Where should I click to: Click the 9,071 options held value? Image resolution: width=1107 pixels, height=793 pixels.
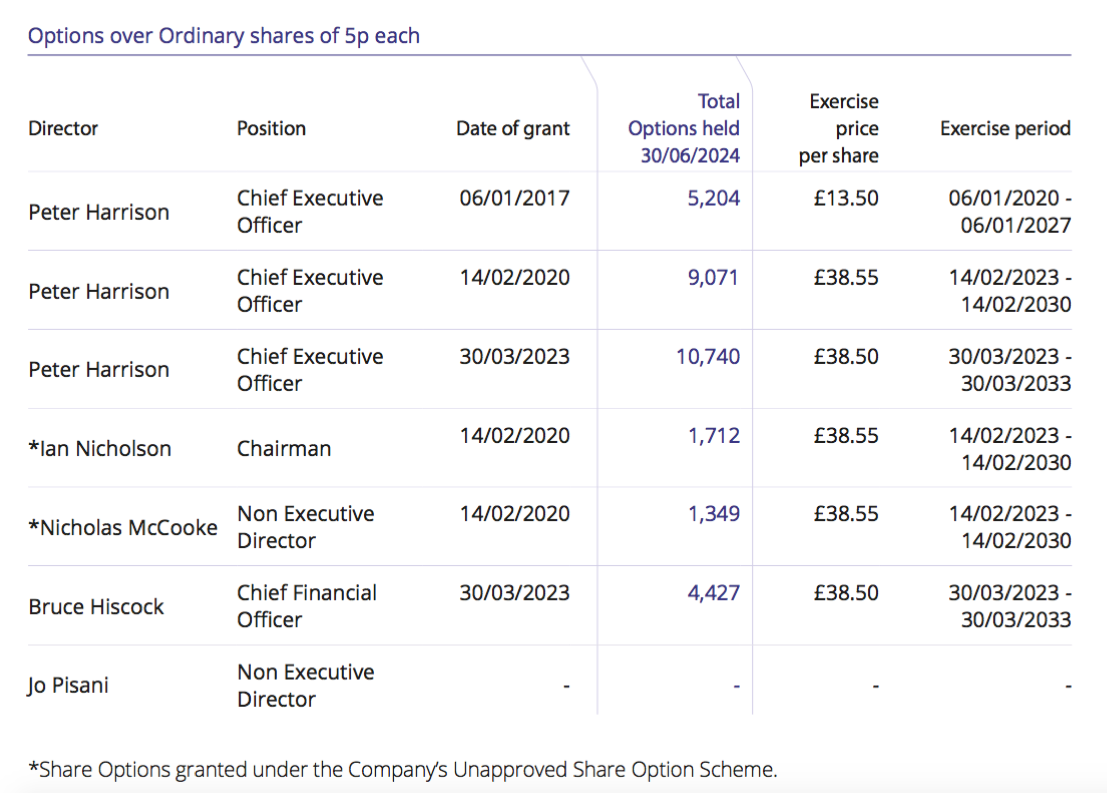(714, 277)
